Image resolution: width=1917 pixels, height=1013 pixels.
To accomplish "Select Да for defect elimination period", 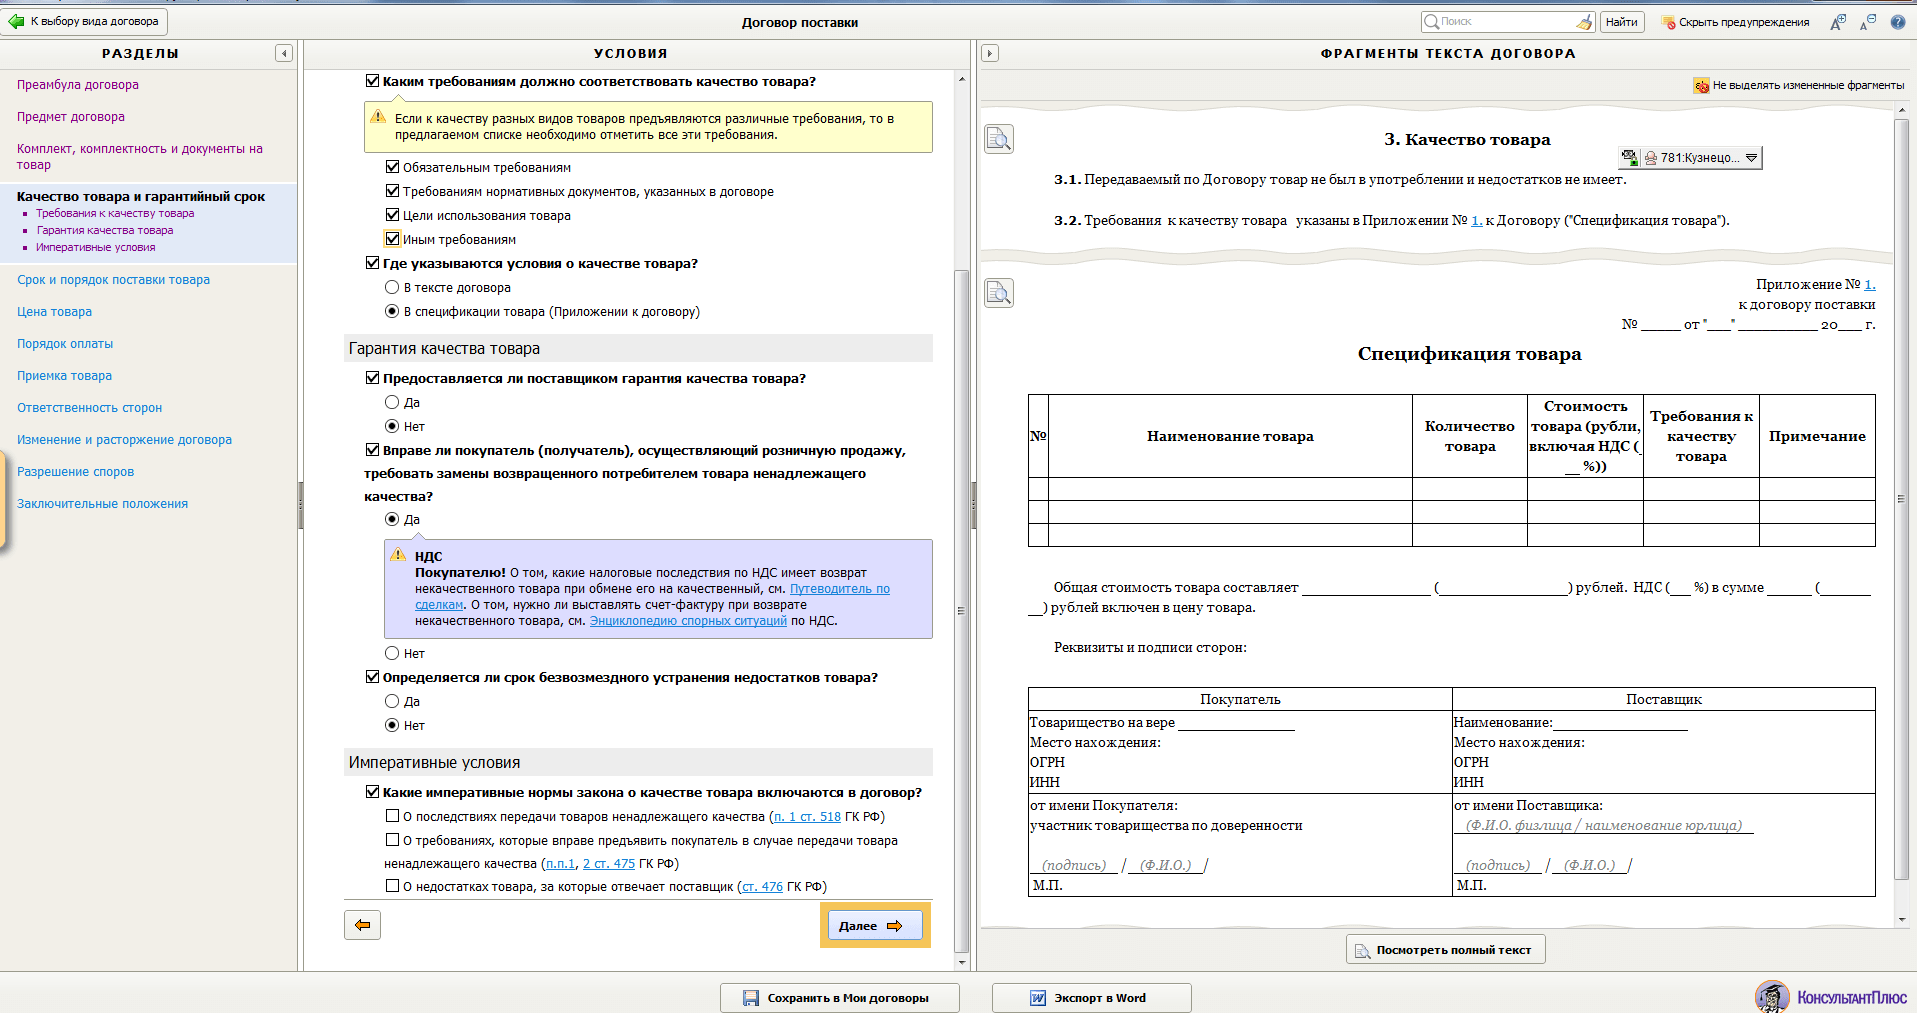I will [392, 701].
